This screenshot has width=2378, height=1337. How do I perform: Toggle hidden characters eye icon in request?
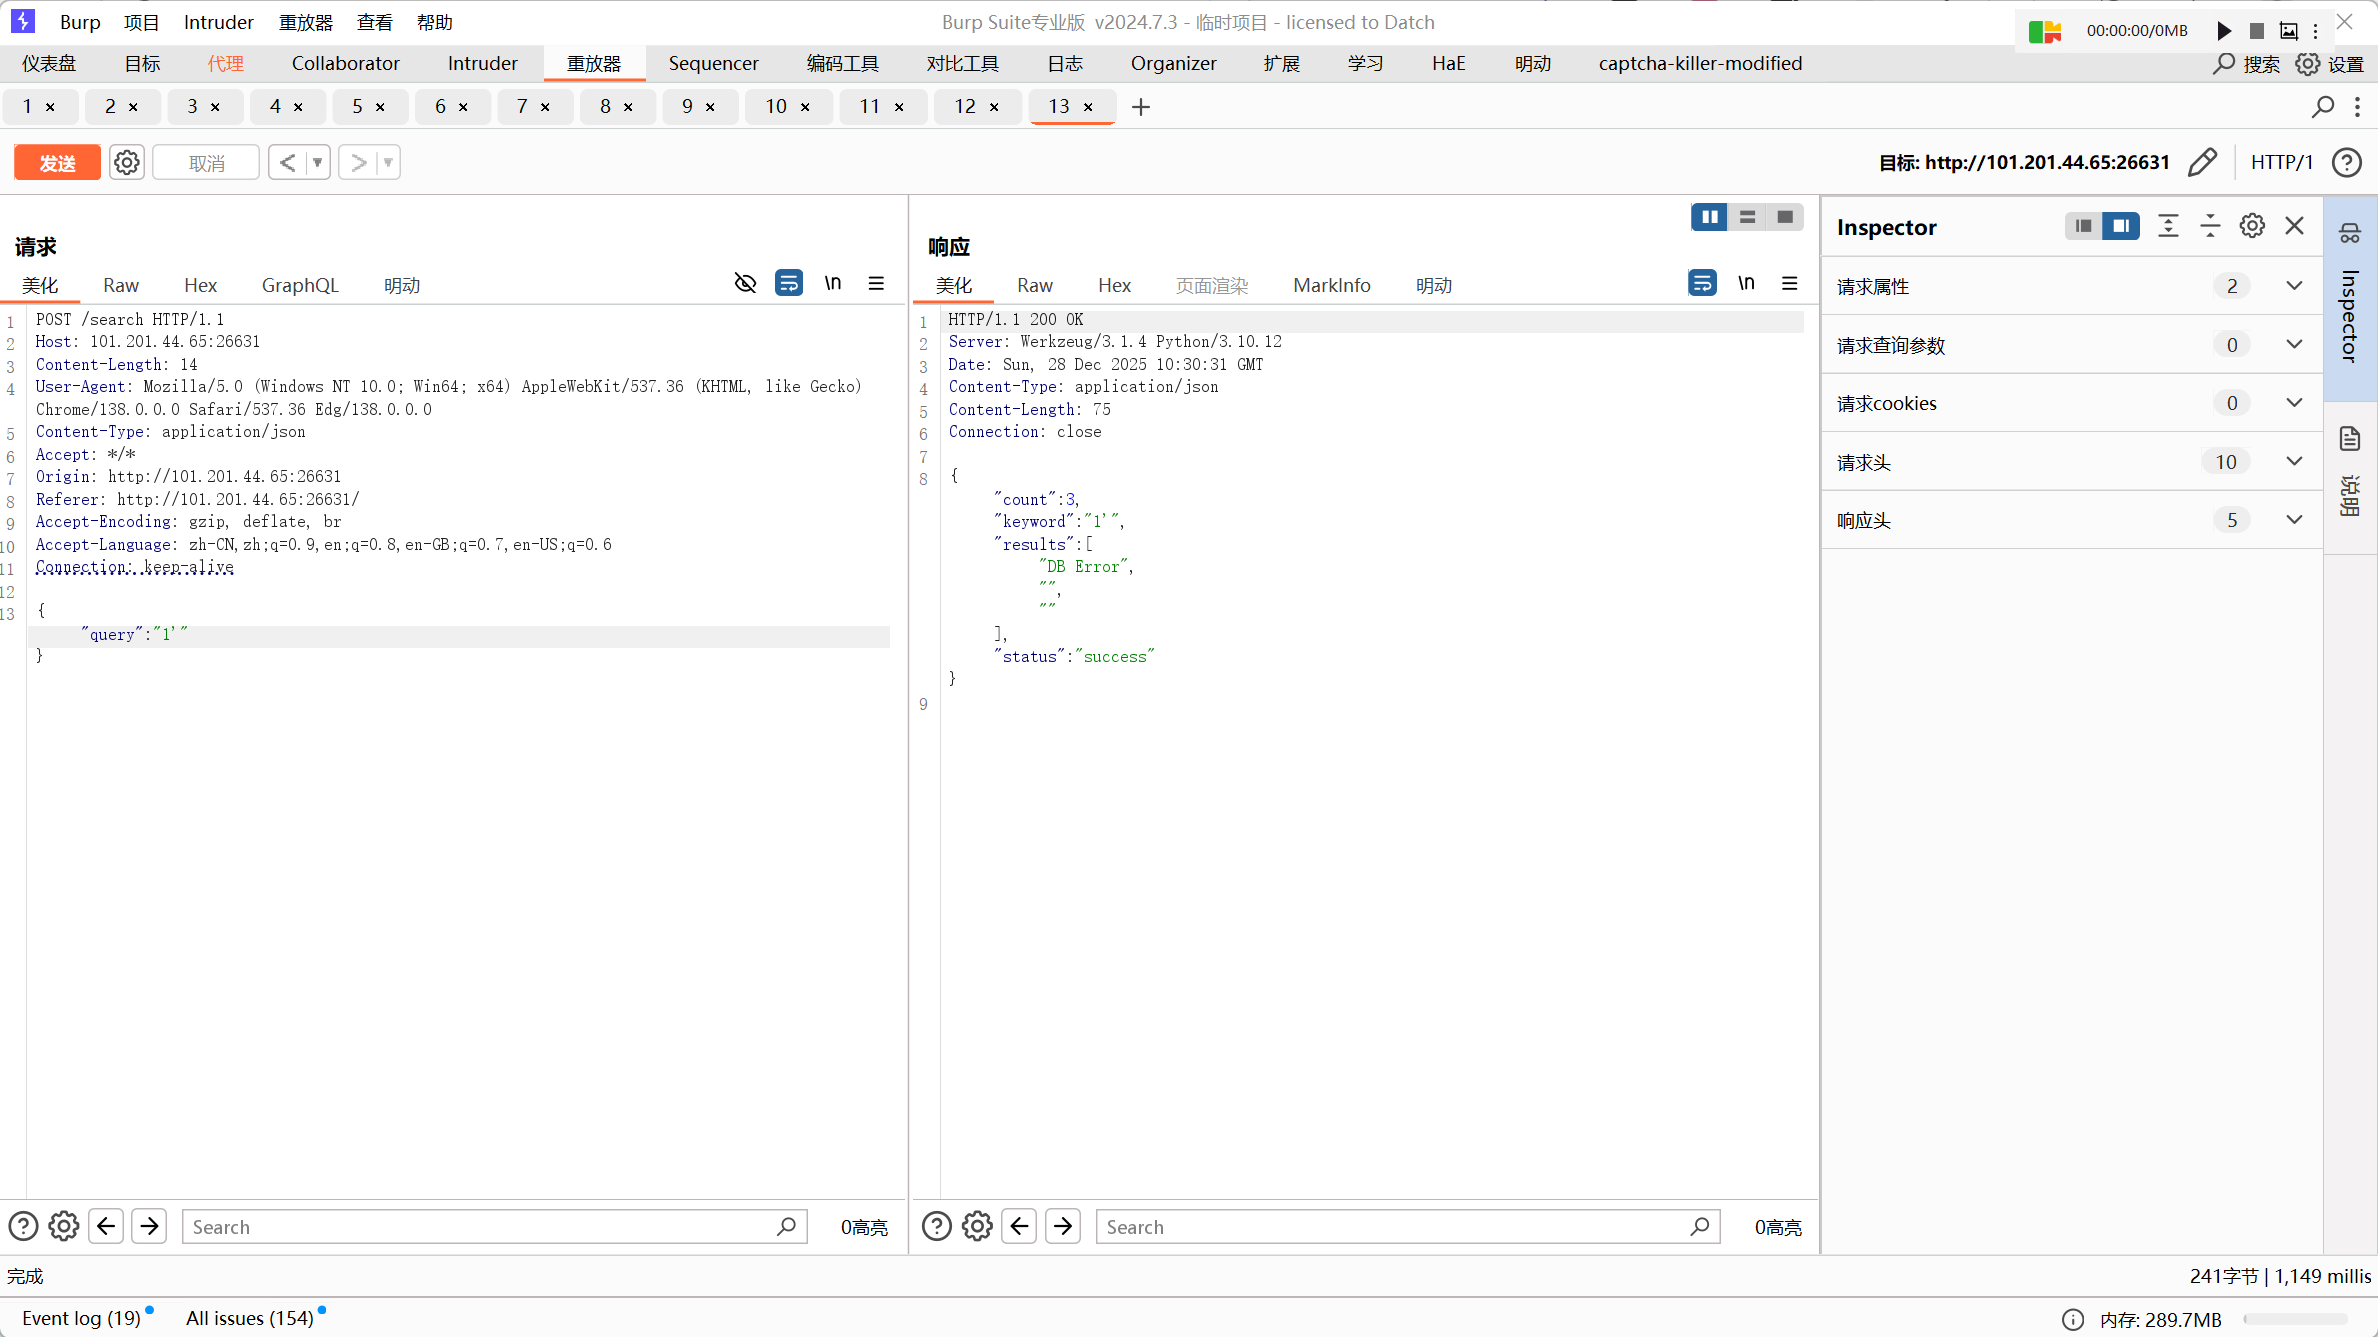click(x=745, y=284)
